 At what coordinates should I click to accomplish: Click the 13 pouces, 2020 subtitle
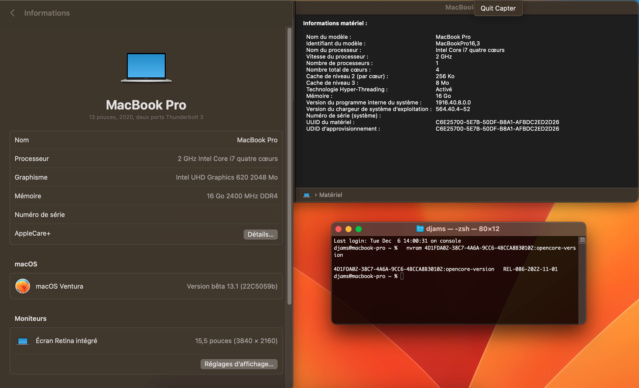click(146, 117)
